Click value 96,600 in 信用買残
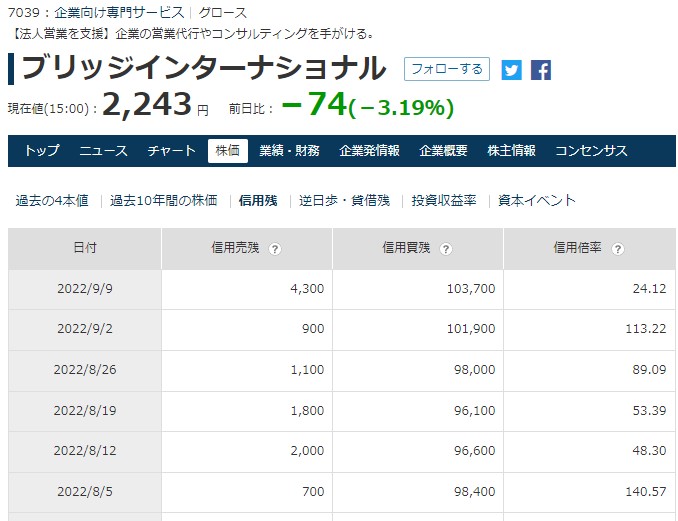The width and height of the screenshot is (678, 521). (474, 451)
